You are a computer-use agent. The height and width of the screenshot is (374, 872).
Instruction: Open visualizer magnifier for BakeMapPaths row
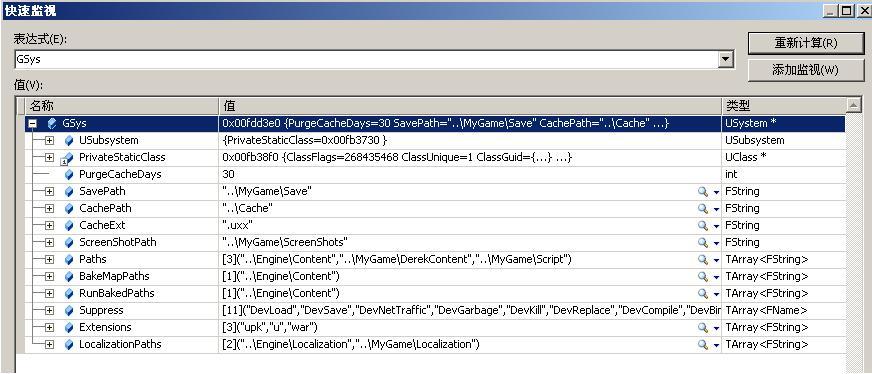[x=703, y=277]
